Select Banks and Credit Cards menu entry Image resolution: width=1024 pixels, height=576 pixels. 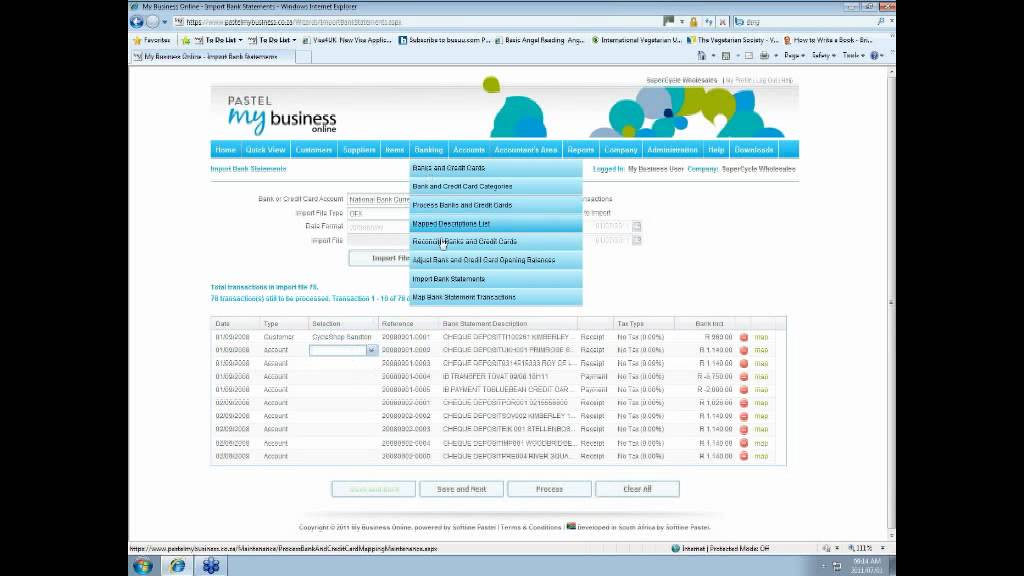tap(496, 168)
